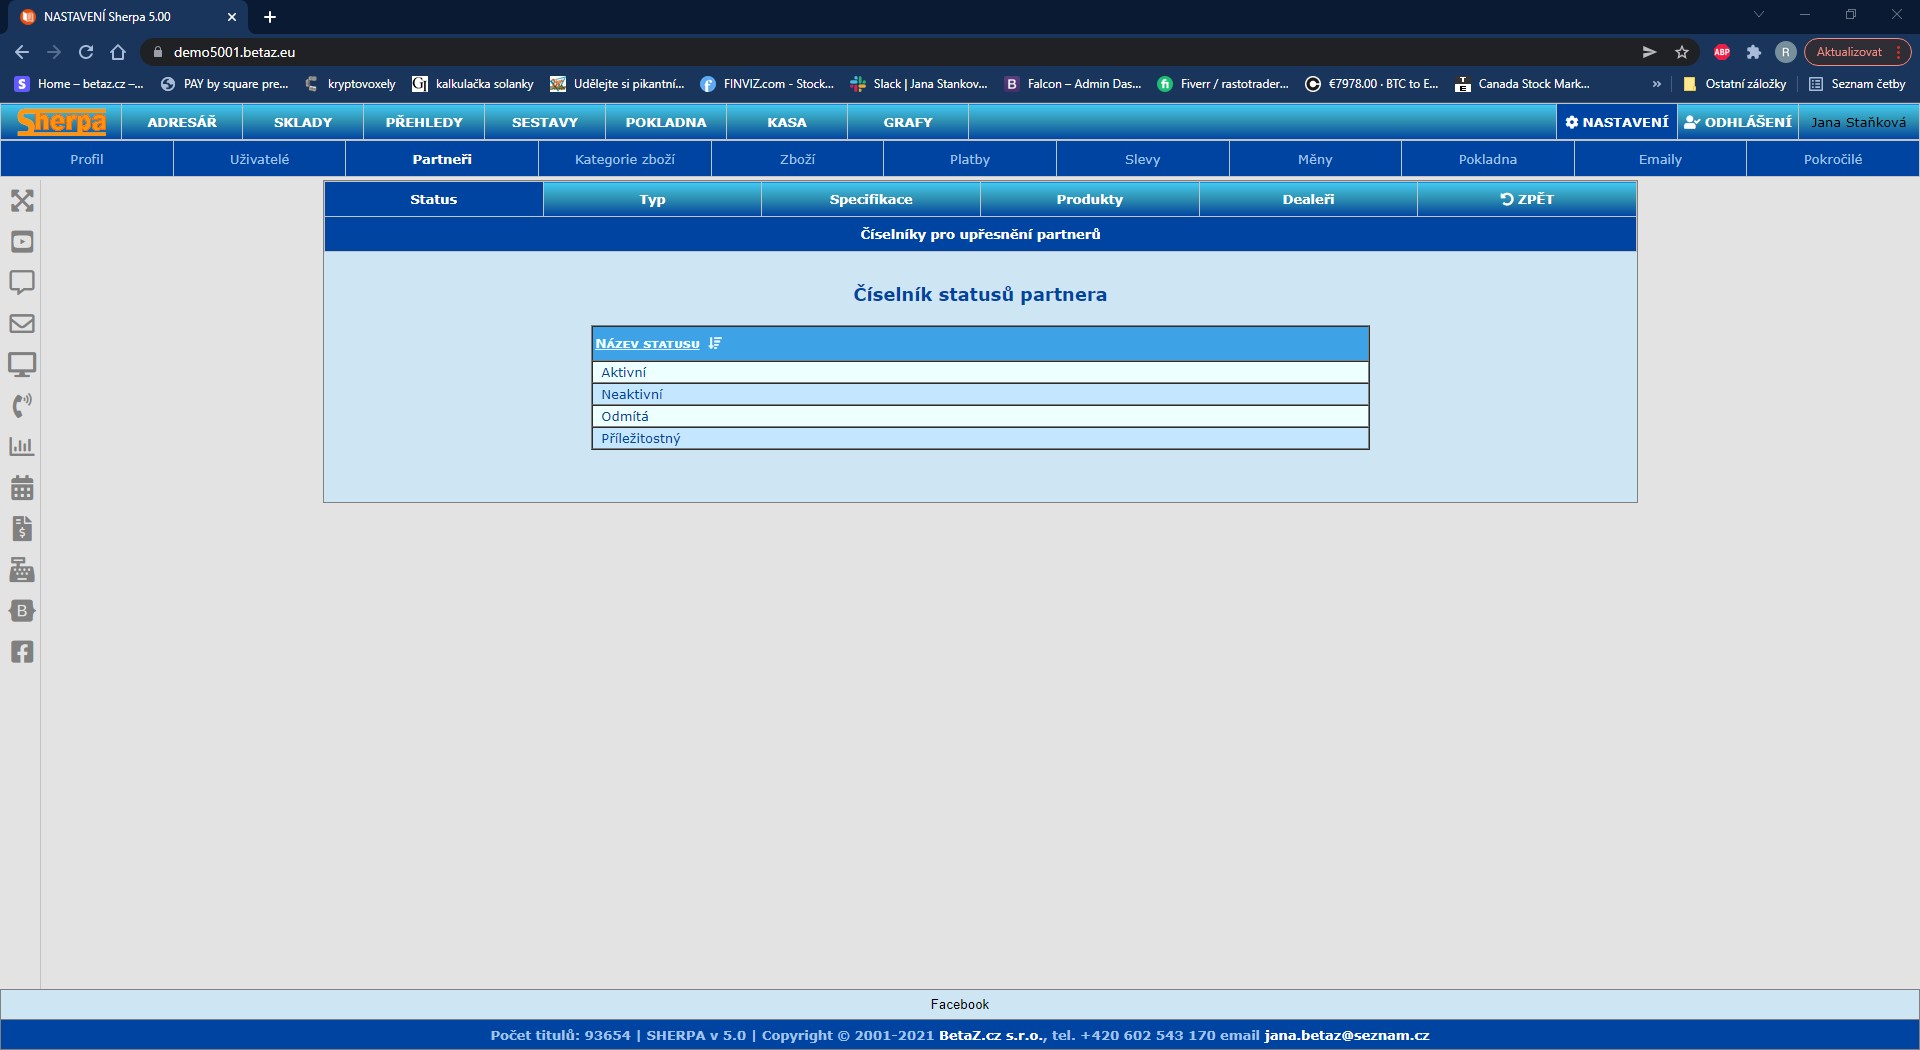Open the bar chart sidebar icon
This screenshot has height=1050, width=1920.
click(22, 447)
